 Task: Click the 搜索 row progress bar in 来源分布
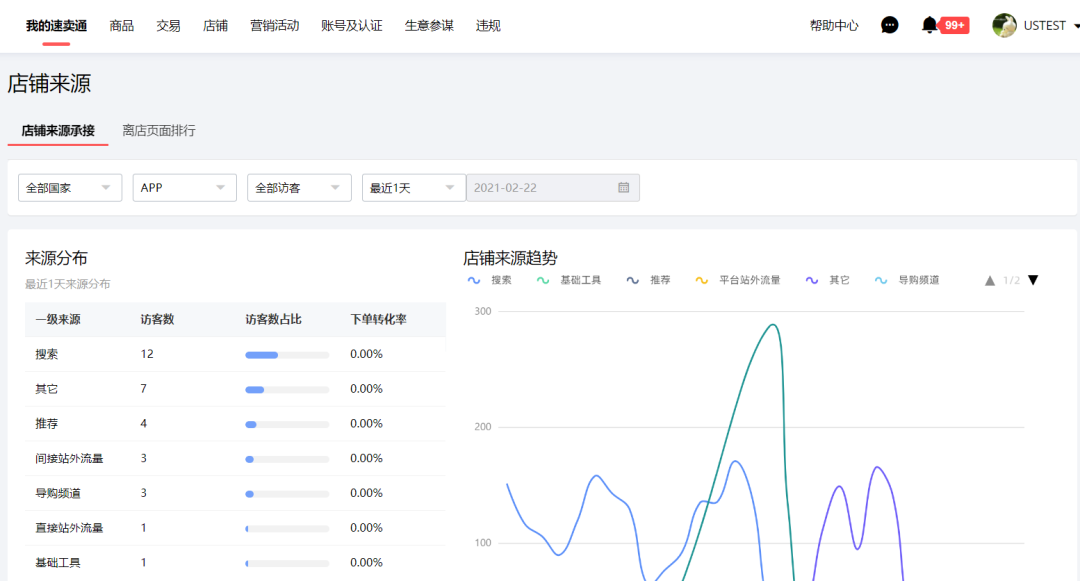[x=287, y=354]
